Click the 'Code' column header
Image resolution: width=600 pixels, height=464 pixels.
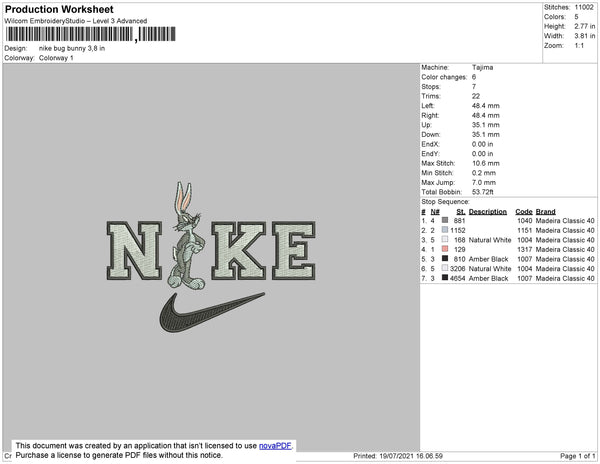tap(524, 212)
